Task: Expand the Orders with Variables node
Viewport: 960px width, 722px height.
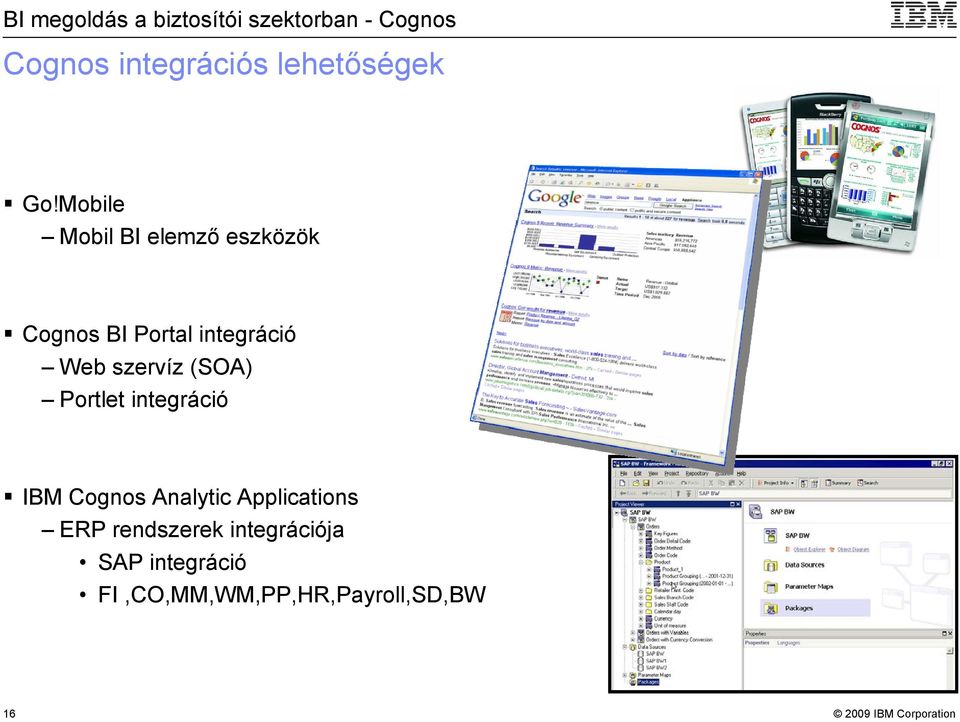Action: click(632, 633)
